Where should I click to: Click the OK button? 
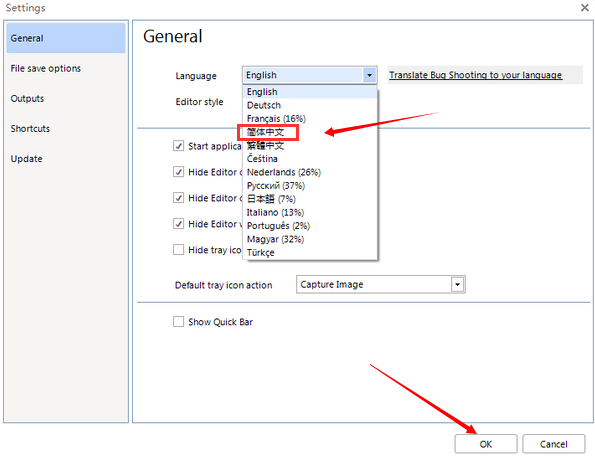tap(486, 444)
